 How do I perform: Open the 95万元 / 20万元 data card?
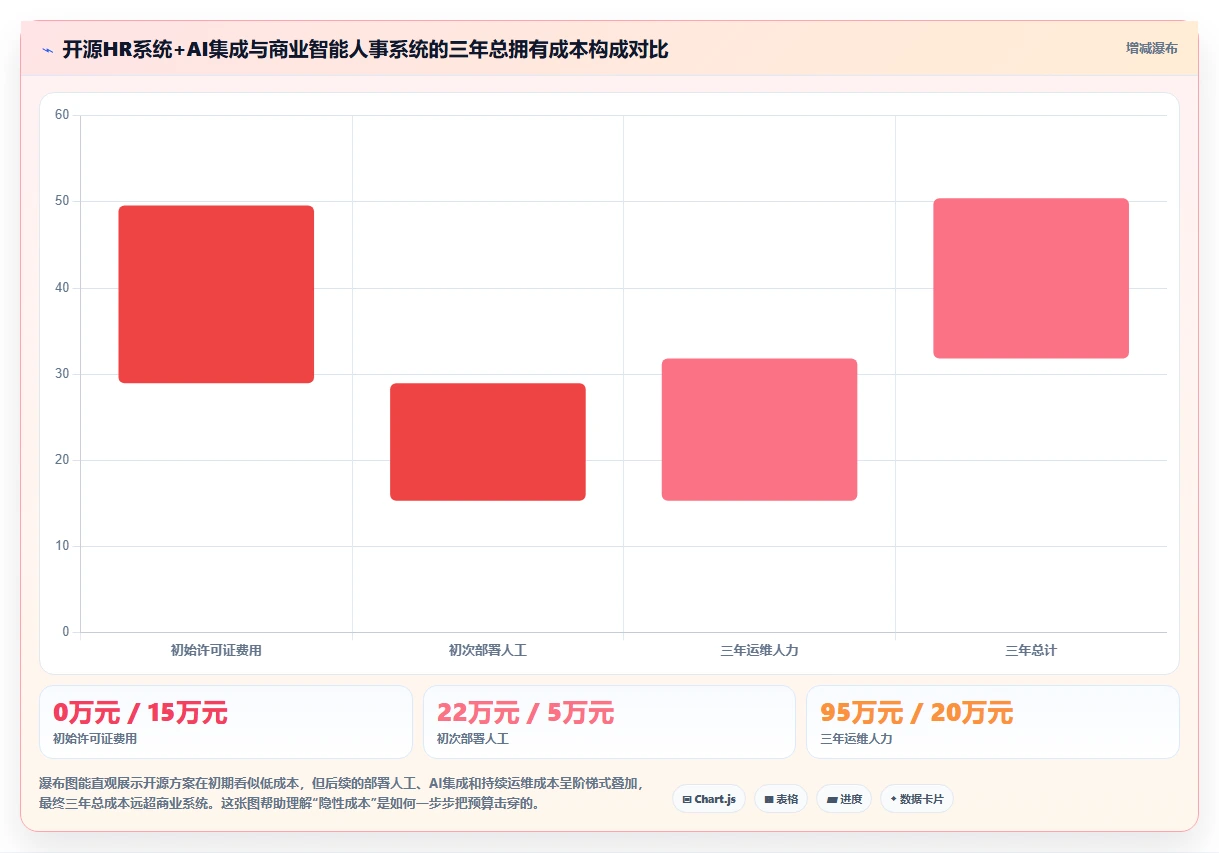[x=993, y=722]
